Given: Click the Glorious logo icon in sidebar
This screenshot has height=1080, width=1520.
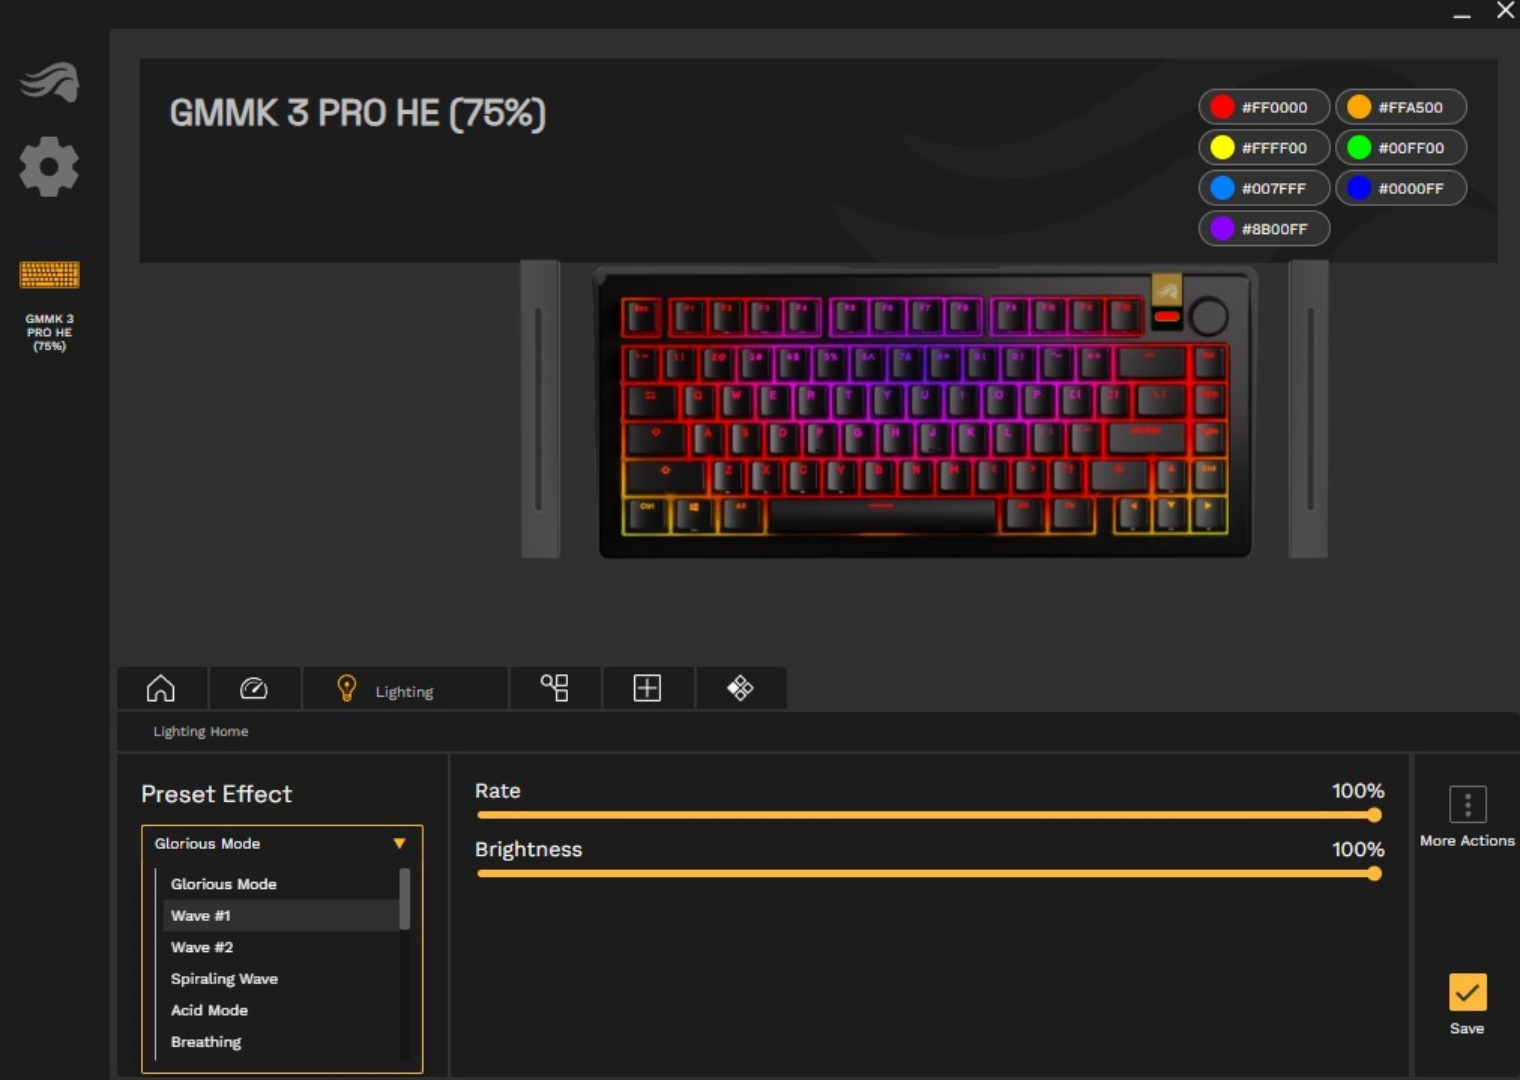Looking at the screenshot, I should (x=50, y=82).
